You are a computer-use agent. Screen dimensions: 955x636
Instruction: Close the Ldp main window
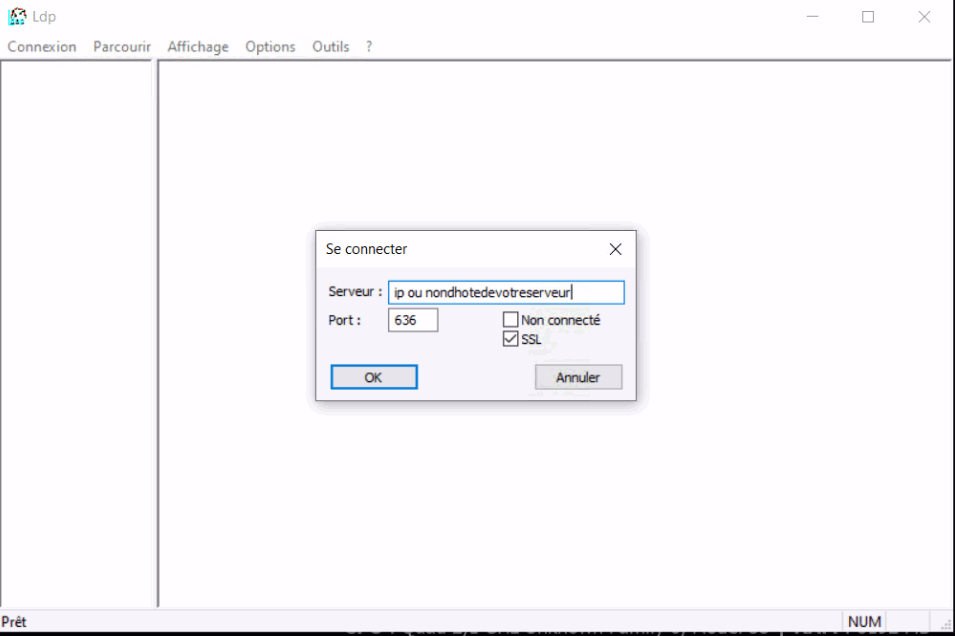click(x=924, y=17)
